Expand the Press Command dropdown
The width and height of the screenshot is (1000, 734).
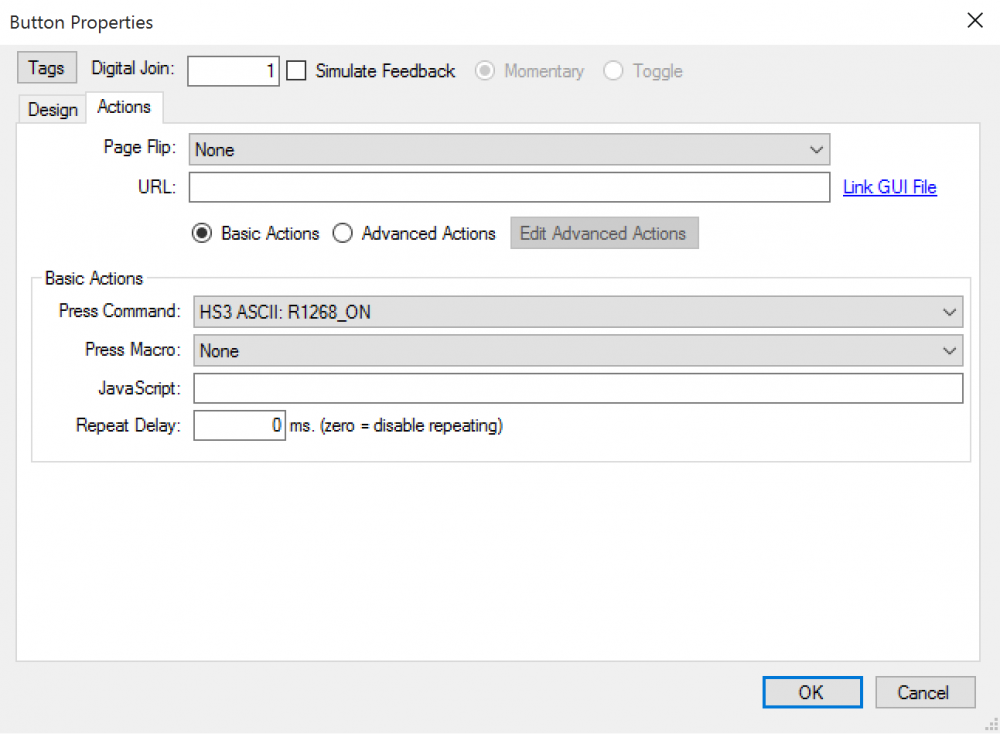[577, 312]
